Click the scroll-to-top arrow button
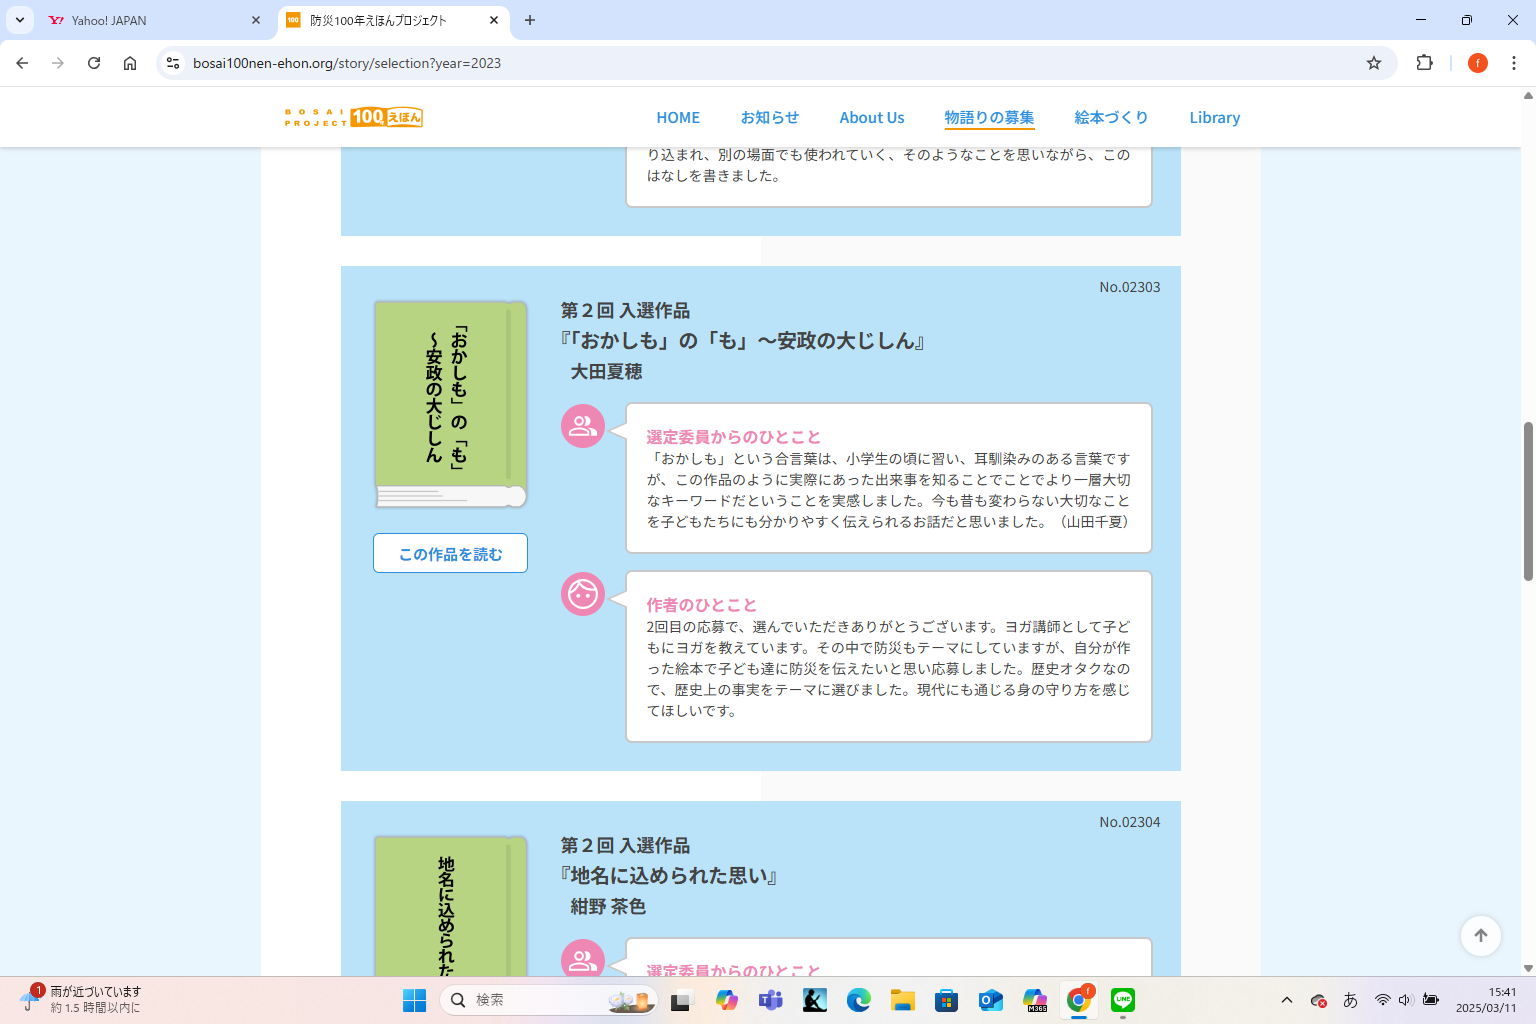The image size is (1536, 1024). pos(1480,935)
